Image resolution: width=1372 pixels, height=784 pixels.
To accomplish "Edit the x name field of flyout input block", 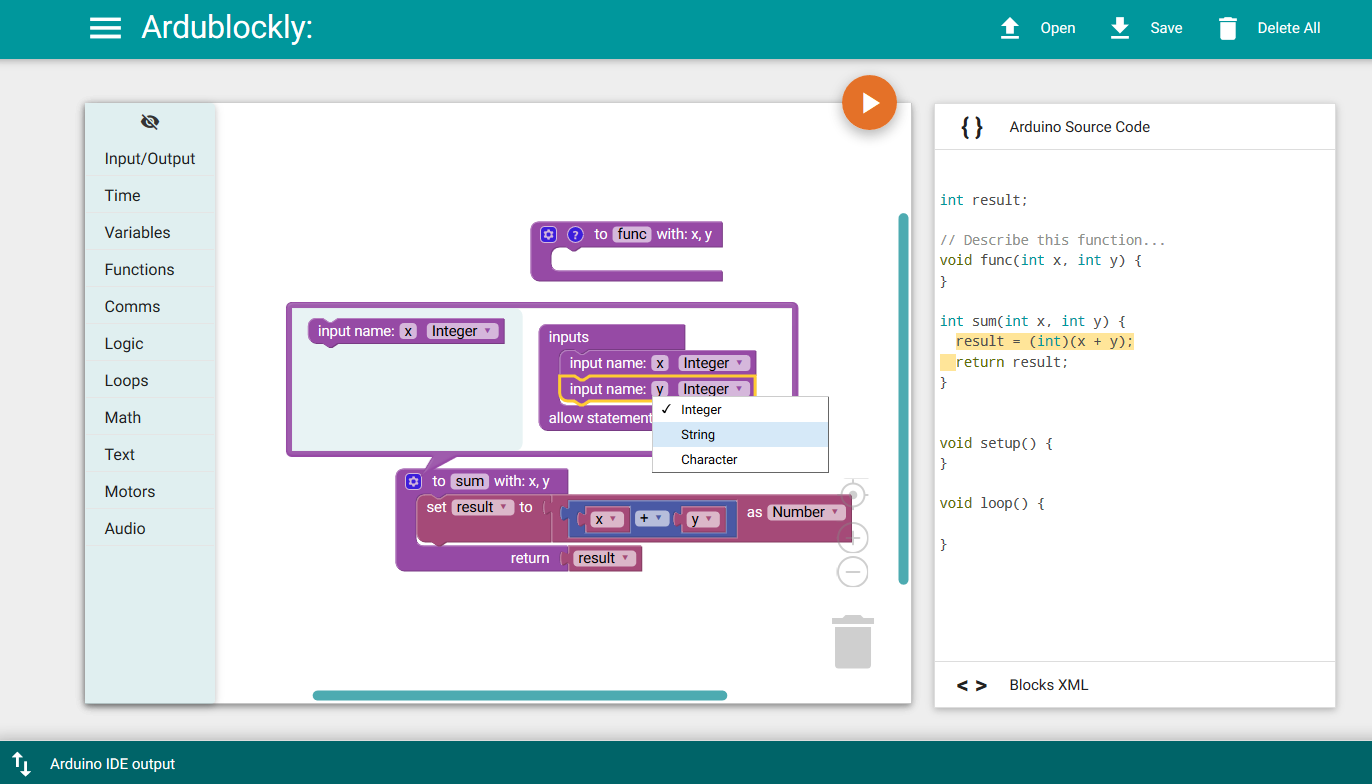I will tap(408, 331).
